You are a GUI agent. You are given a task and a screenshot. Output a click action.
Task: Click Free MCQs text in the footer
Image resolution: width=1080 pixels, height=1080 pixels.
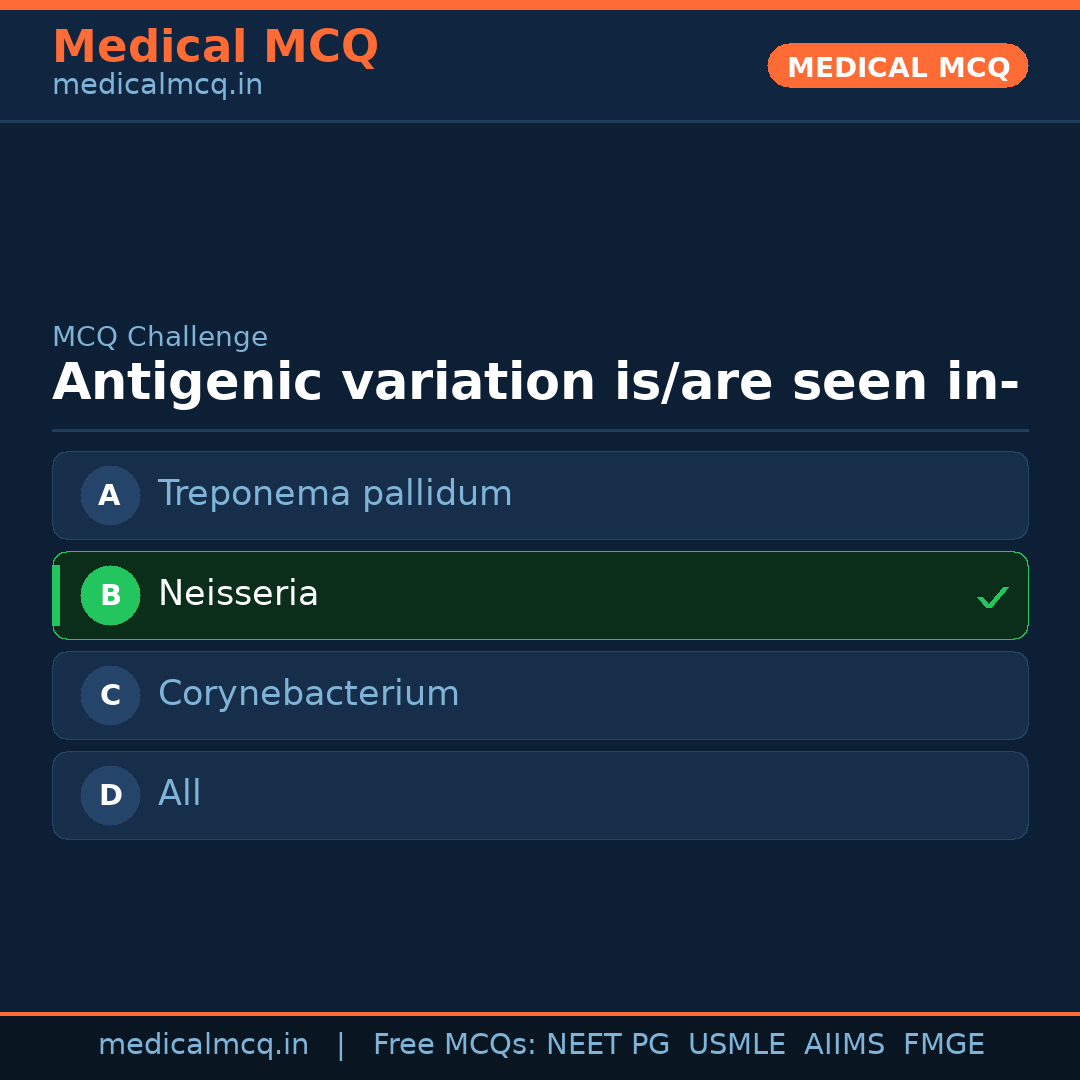(x=454, y=1045)
